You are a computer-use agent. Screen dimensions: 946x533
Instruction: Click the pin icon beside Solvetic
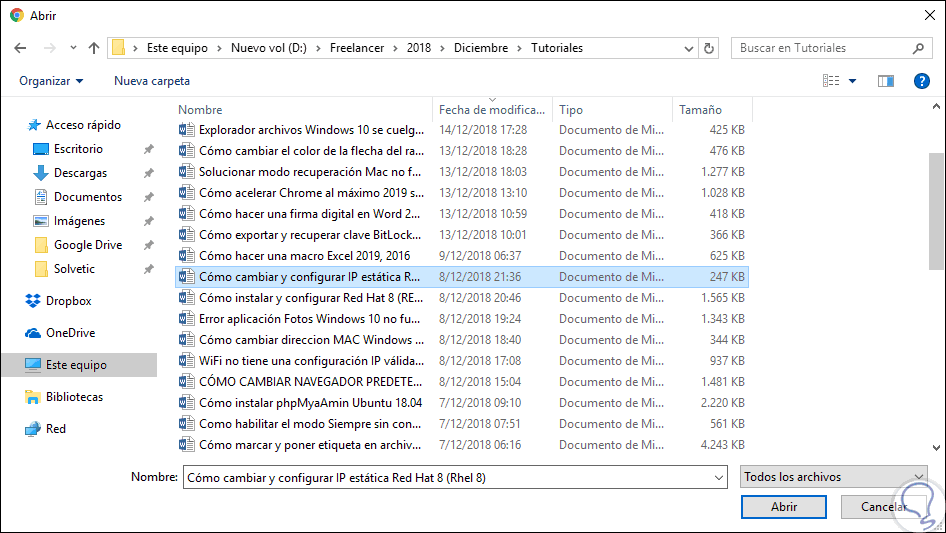pyautogui.click(x=148, y=269)
